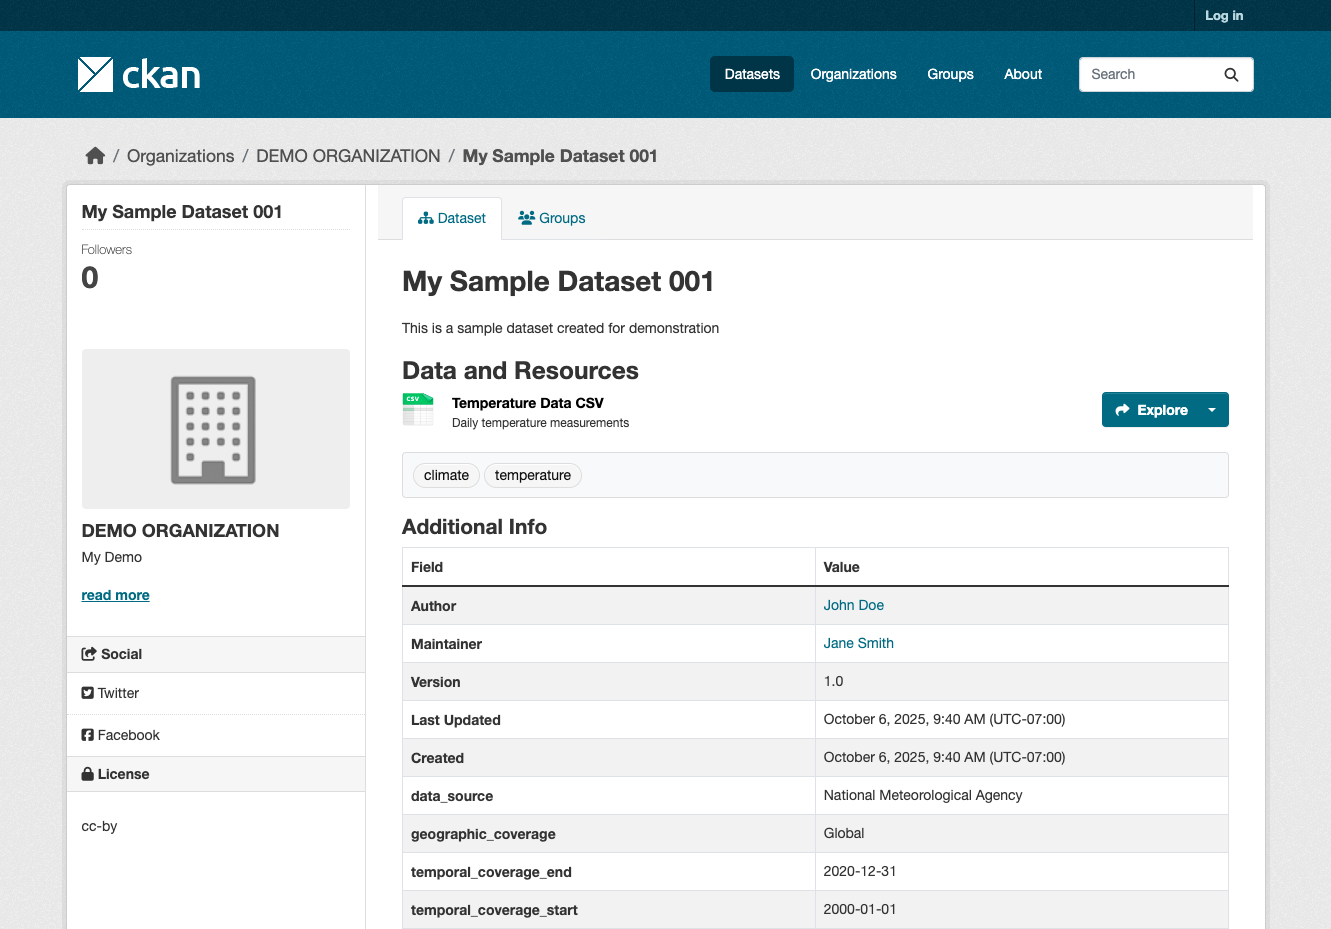The image size is (1331, 929).
Task: Click the cc-by license text
Action: pos(100,826)
